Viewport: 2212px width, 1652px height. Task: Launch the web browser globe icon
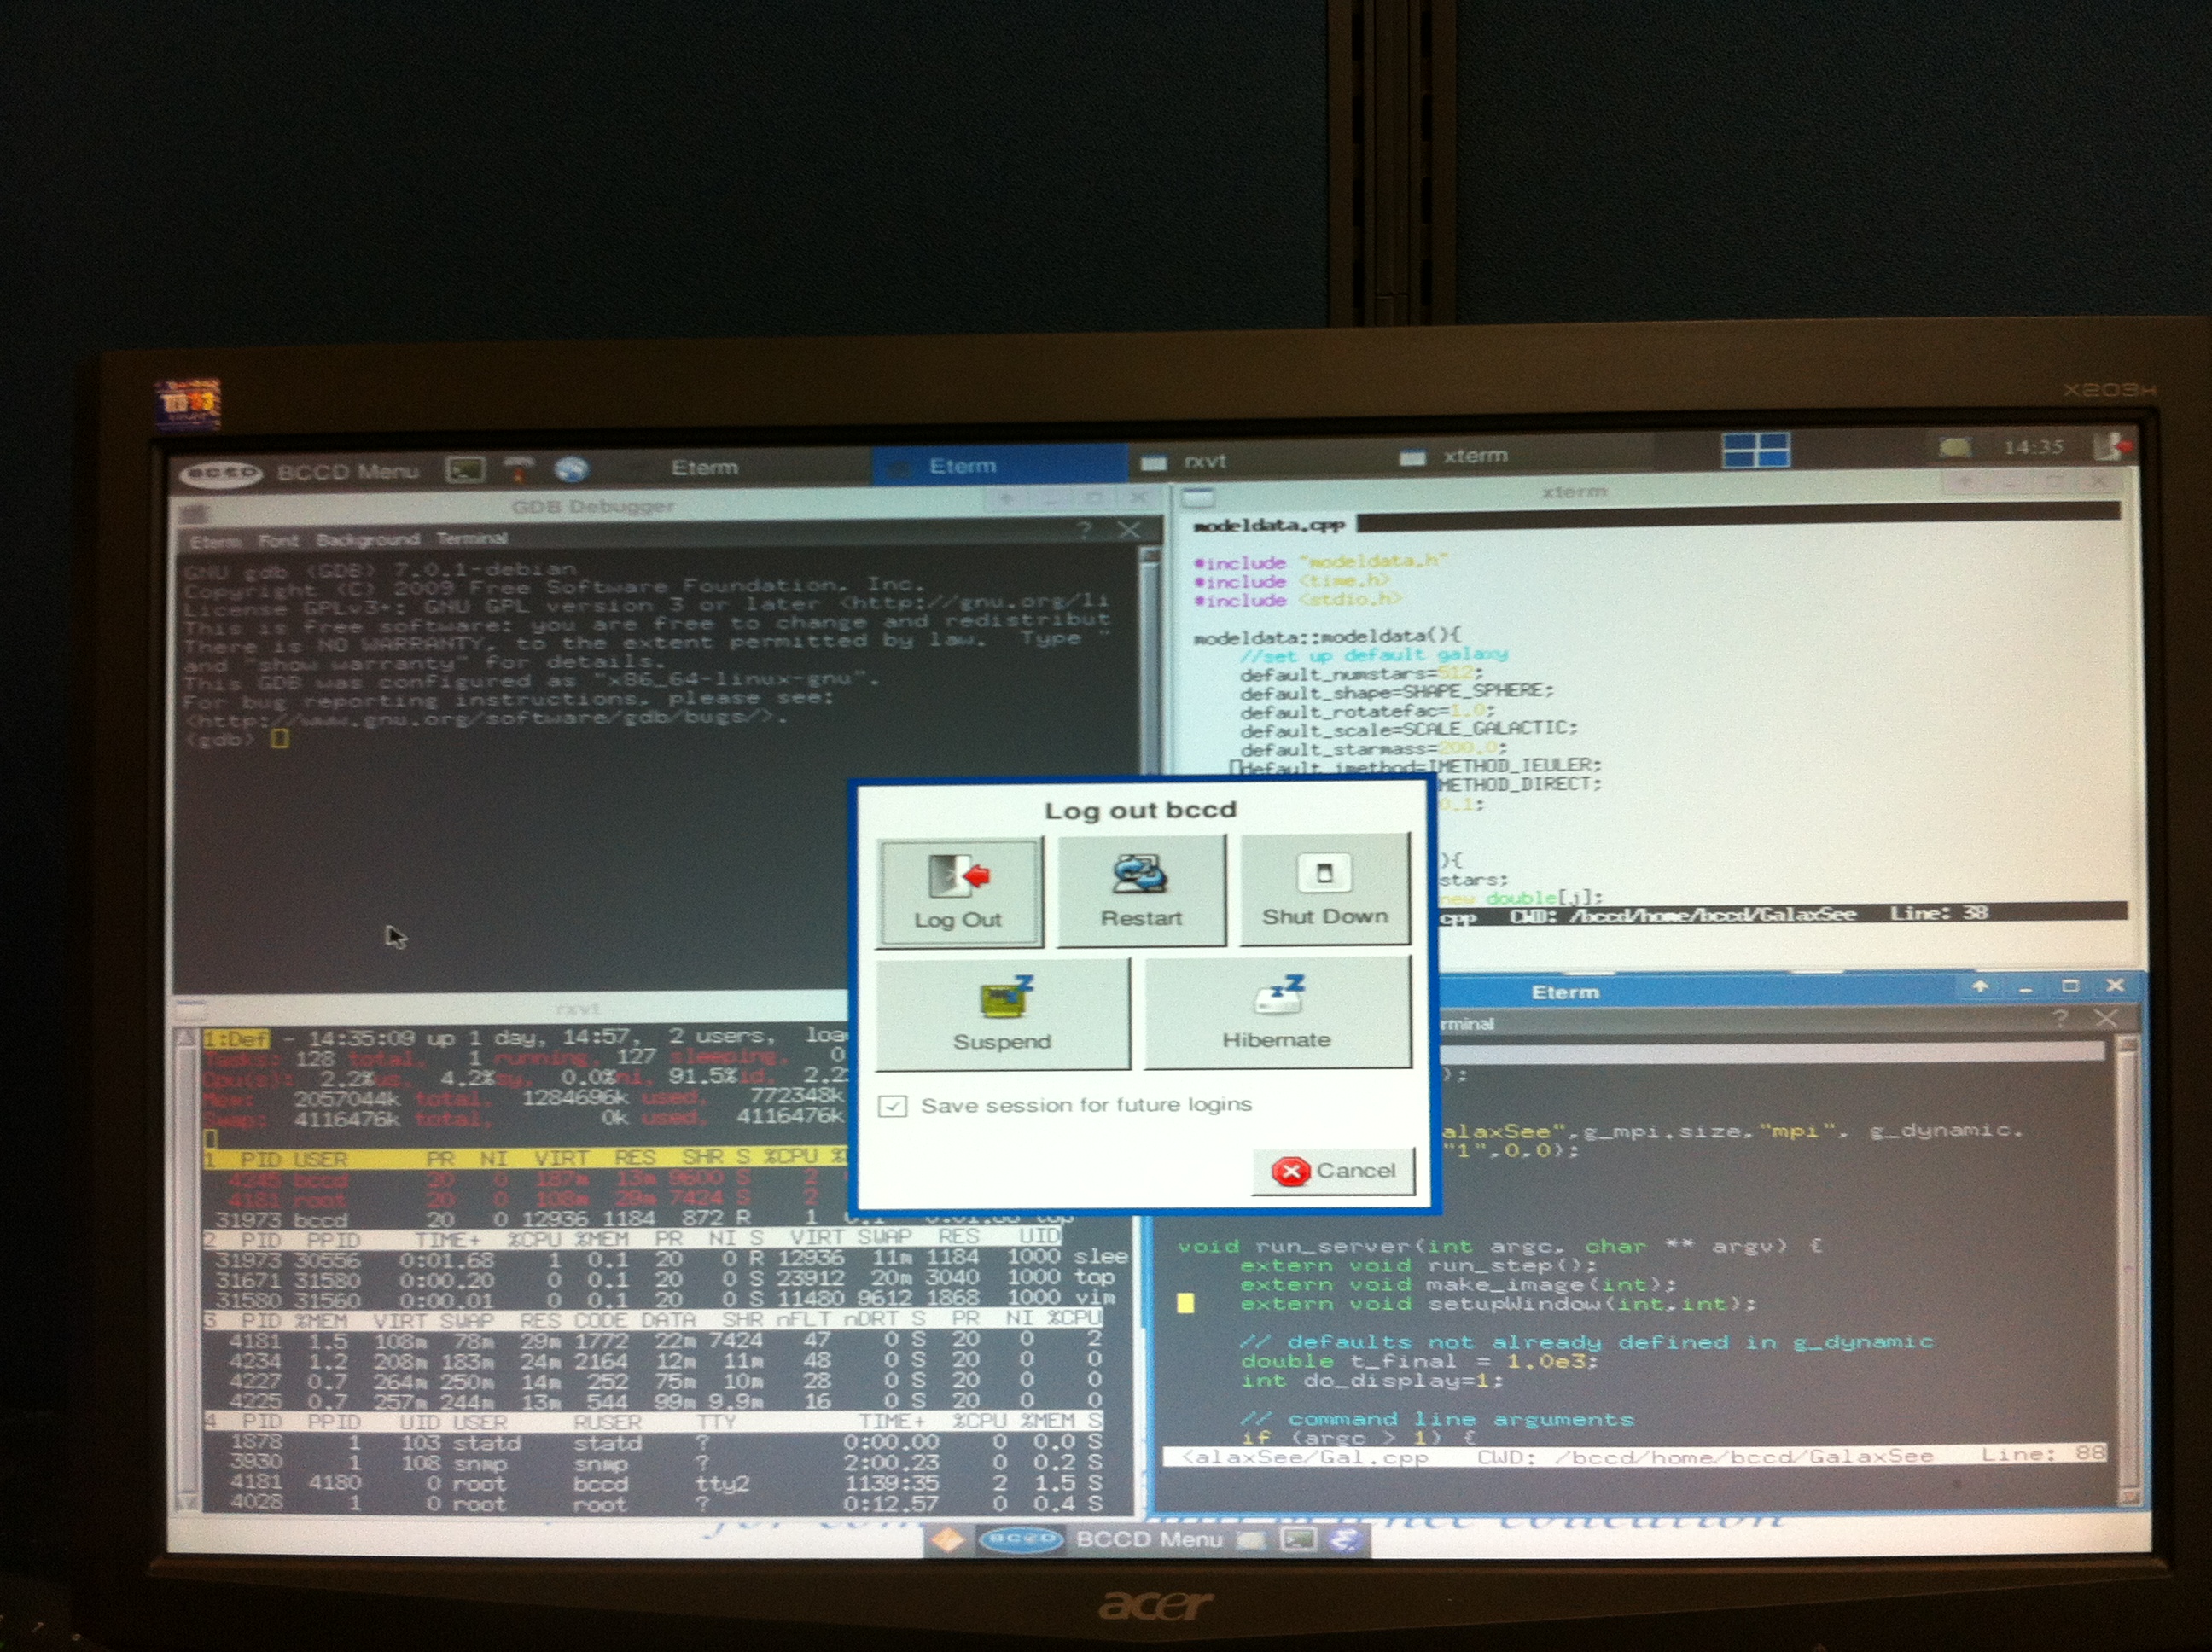(572, 469)
